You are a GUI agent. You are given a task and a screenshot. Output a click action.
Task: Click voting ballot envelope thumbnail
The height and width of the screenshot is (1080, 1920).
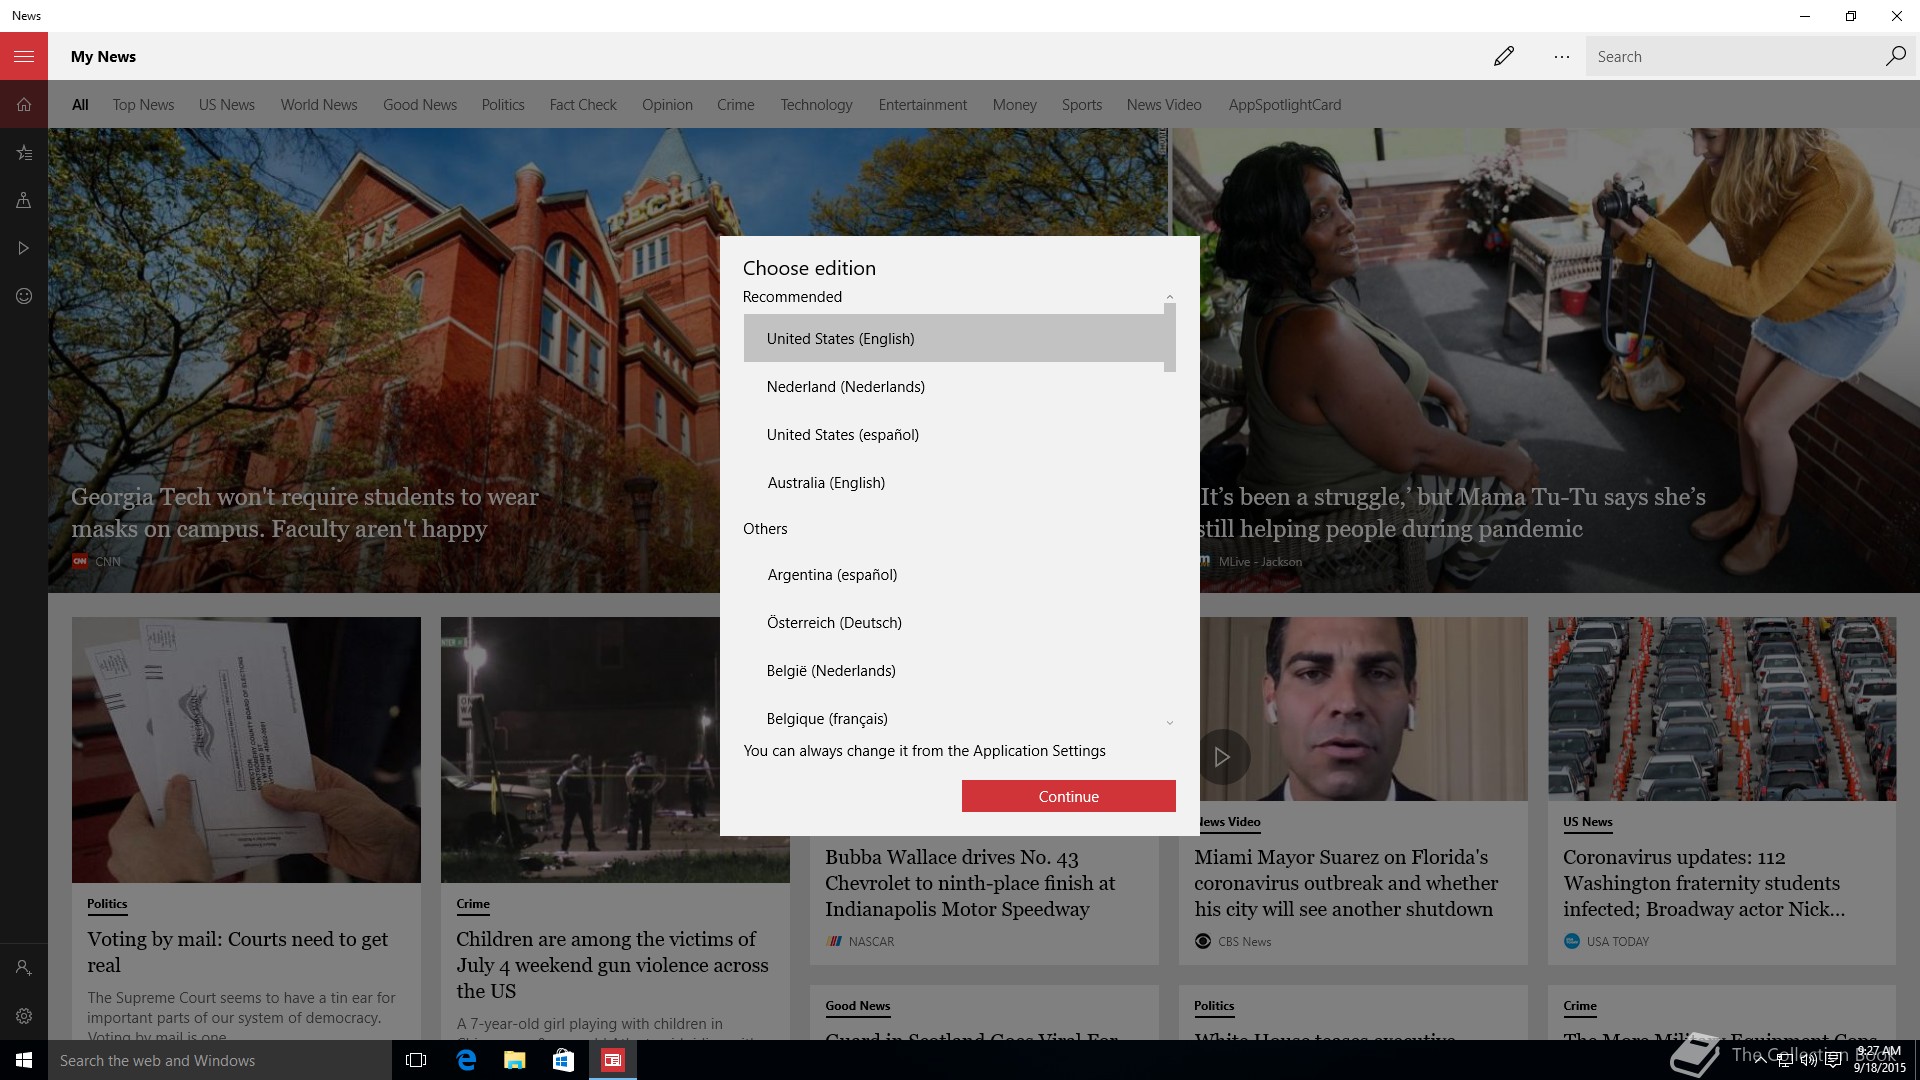(246, 749)
